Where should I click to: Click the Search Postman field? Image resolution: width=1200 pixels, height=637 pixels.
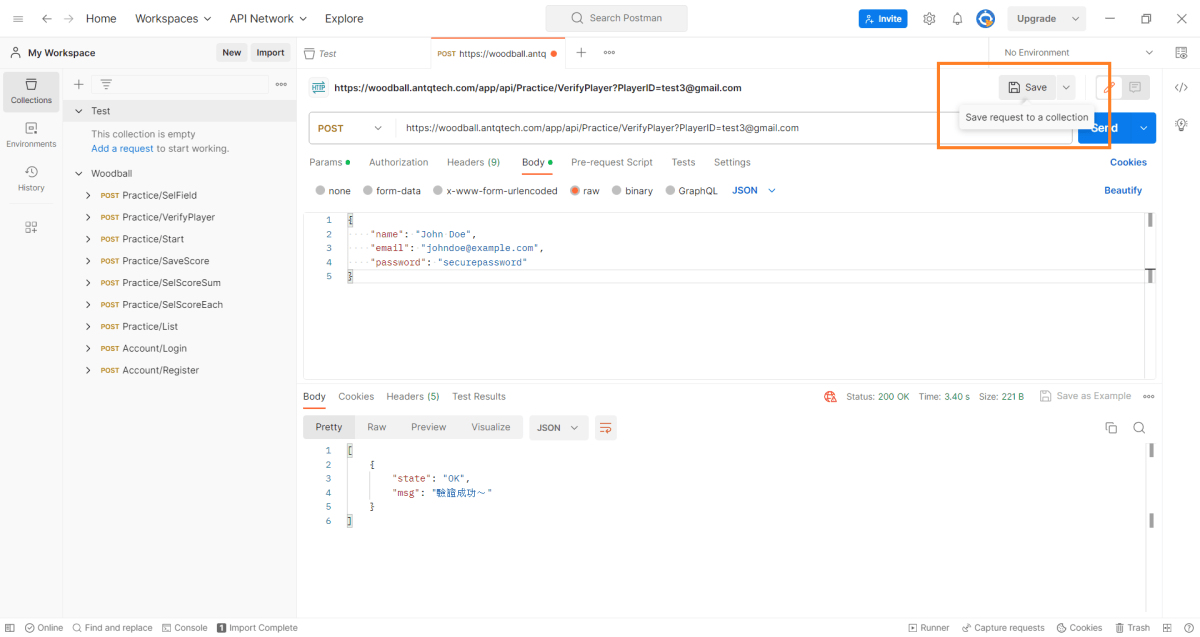616,18
